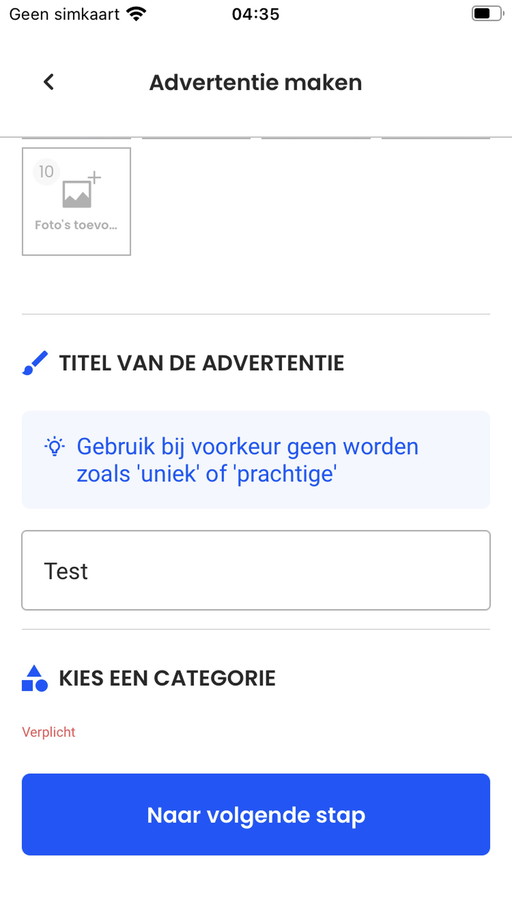Tap the plus sign on photo tile
This screenshot has width=512, height=910.
94,178
